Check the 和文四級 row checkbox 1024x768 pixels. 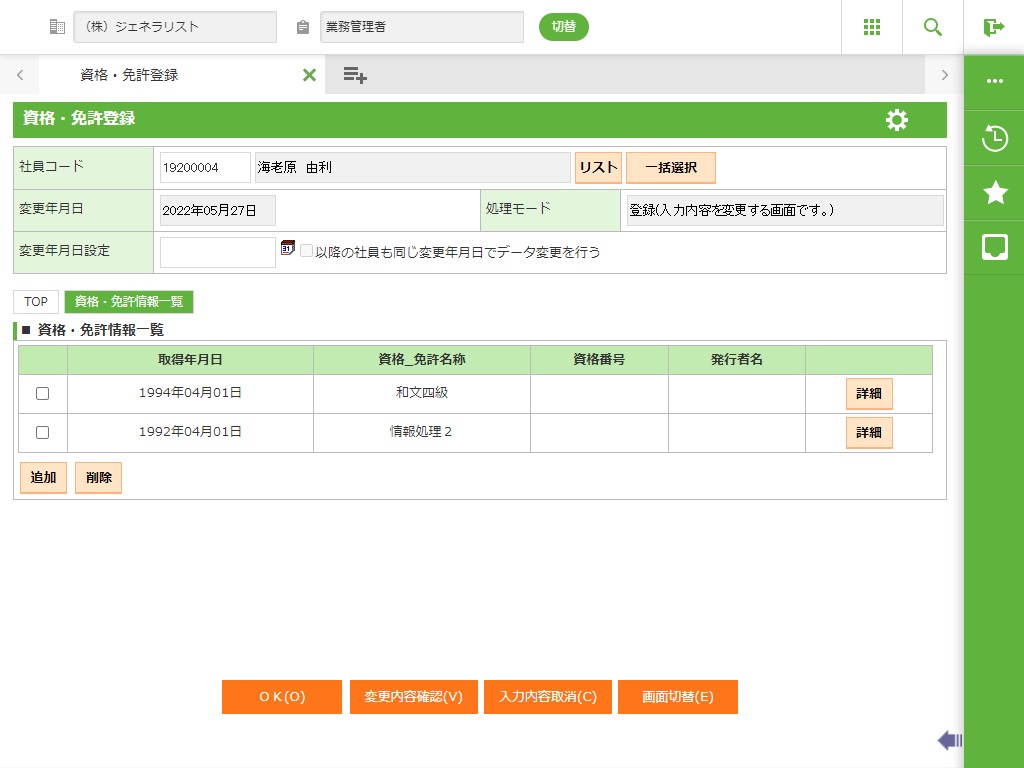pos(42,394)
